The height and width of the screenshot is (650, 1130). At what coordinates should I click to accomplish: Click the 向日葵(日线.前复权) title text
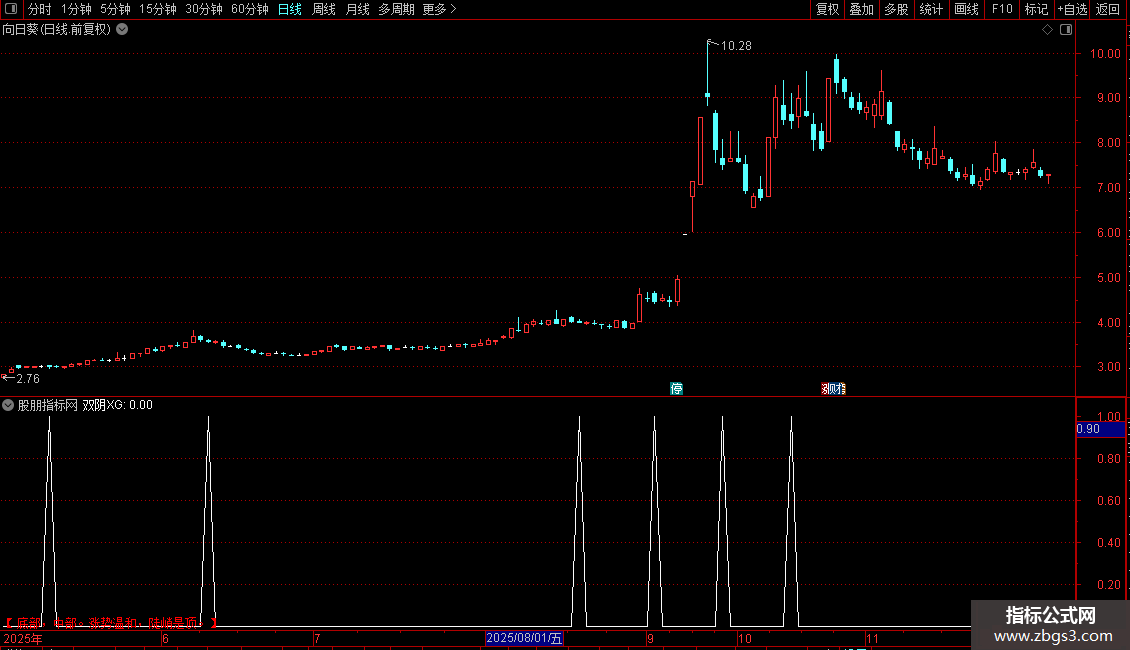tap(57, 30)
